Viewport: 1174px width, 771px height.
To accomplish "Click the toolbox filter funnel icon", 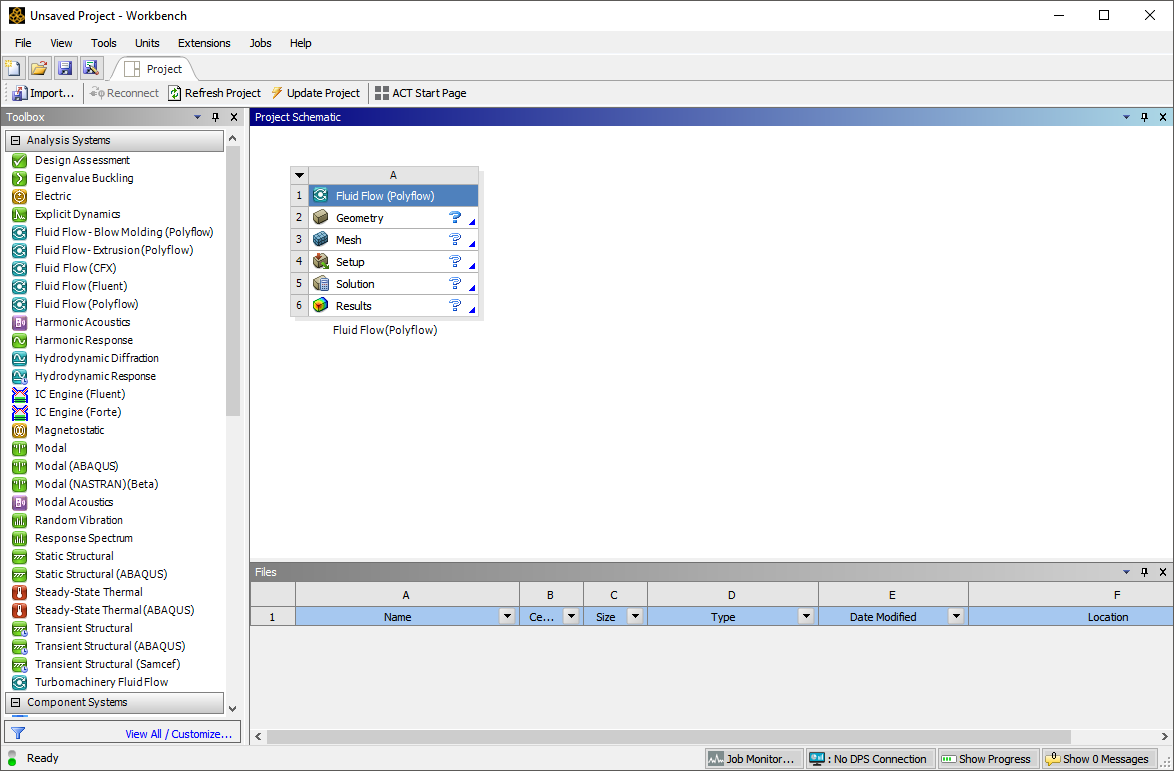I will [19, 734].
